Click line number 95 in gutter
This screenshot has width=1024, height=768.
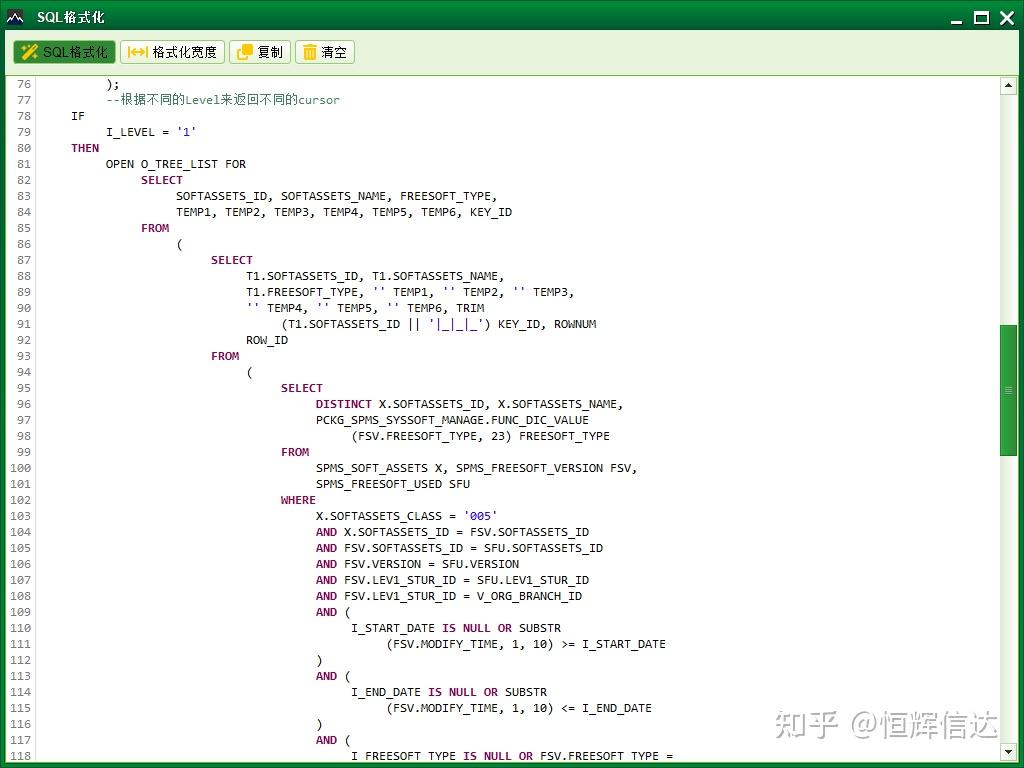24,388
